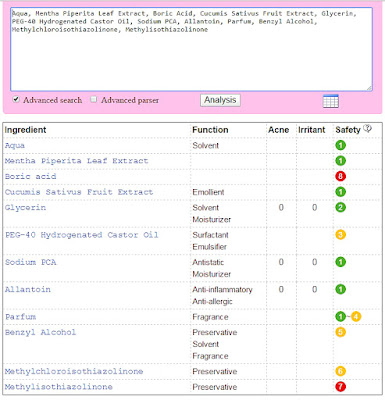
Task: Click 'Moisturizer' in the Glycerin row
Action: 212,219
